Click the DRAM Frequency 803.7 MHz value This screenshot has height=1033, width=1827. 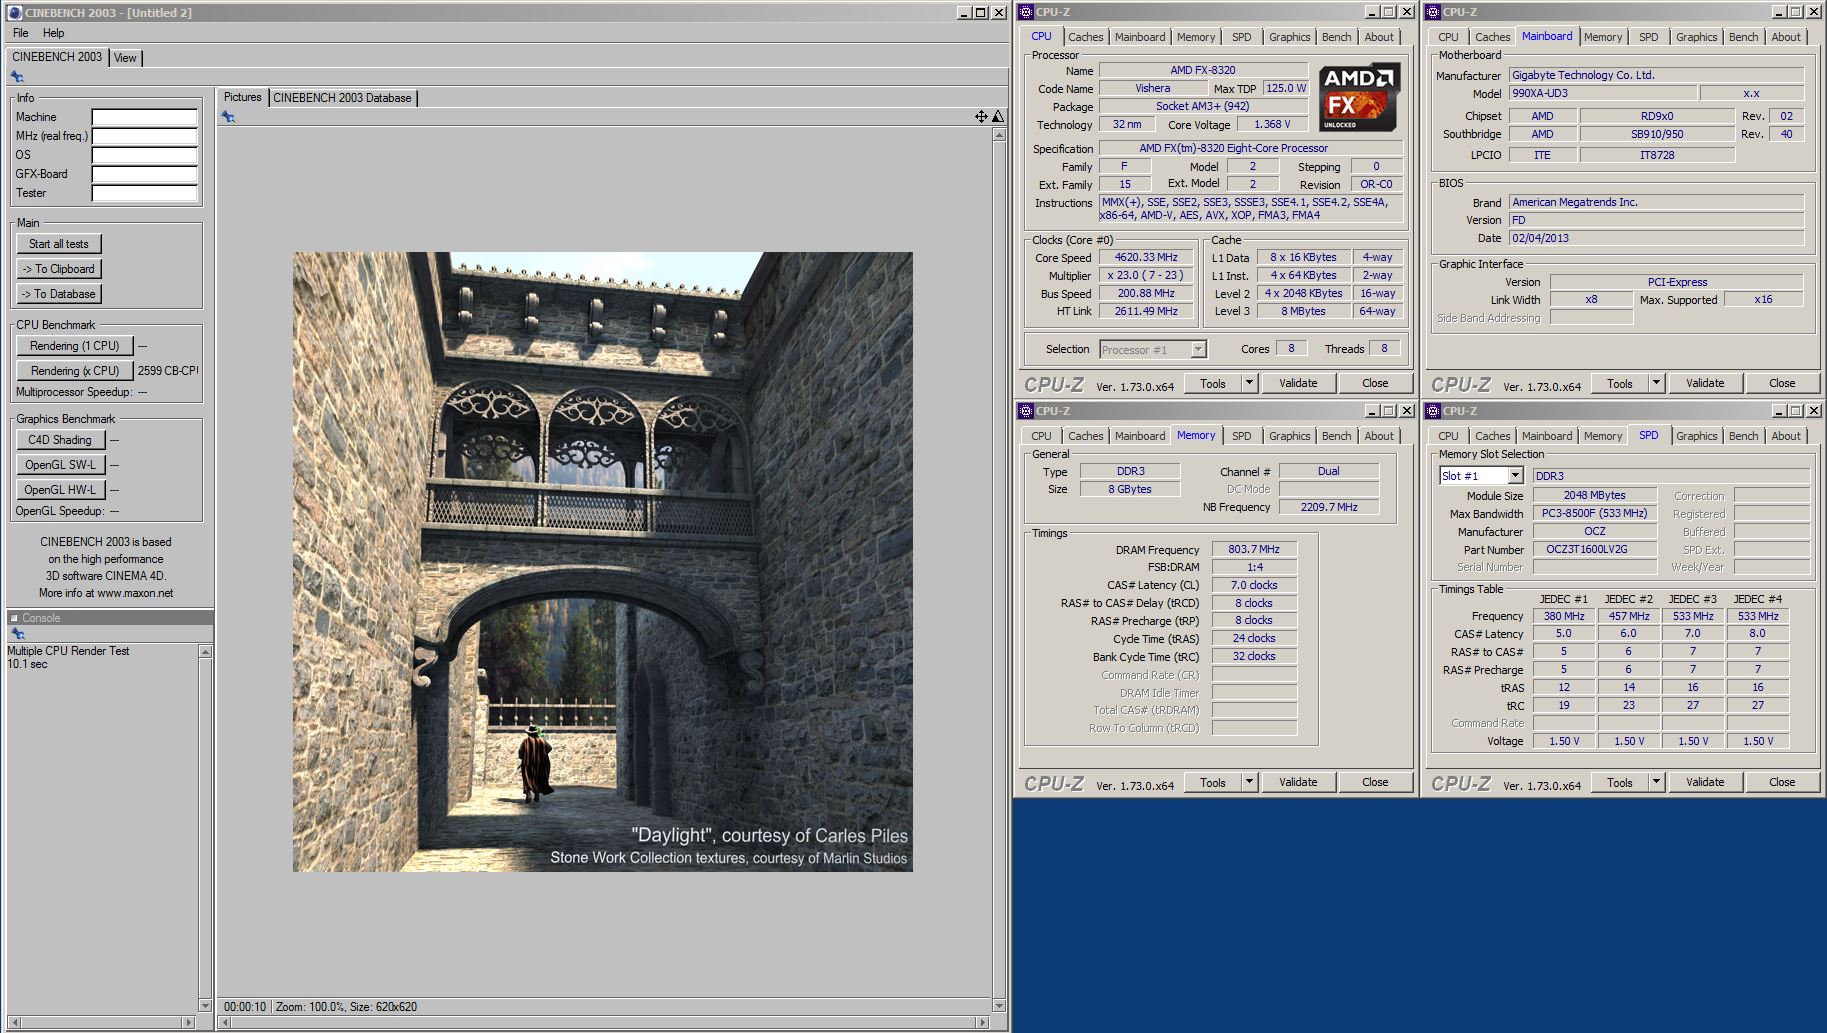pos(1254,549)
